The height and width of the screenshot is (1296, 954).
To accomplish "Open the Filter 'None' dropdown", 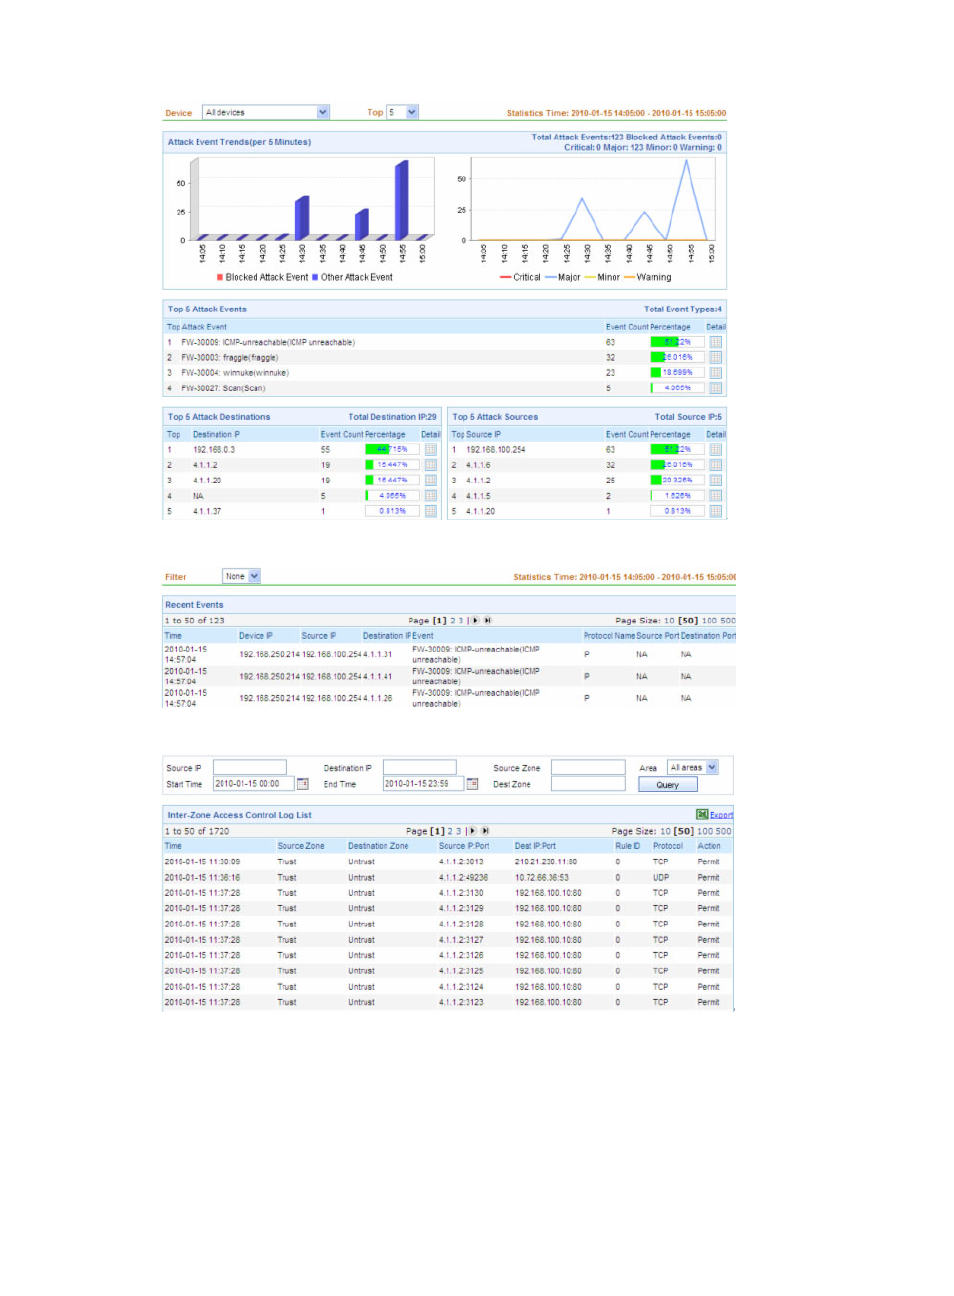I will coord(241,576).
